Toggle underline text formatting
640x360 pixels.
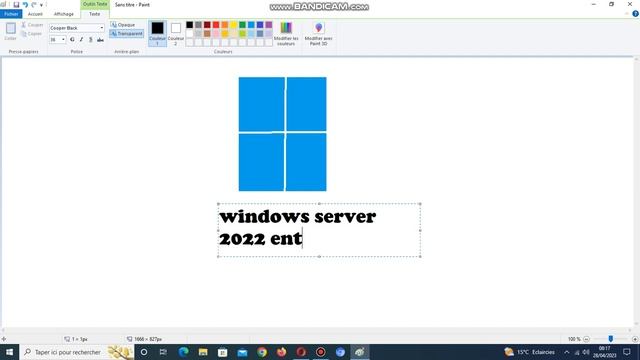[x=91, y=40]
